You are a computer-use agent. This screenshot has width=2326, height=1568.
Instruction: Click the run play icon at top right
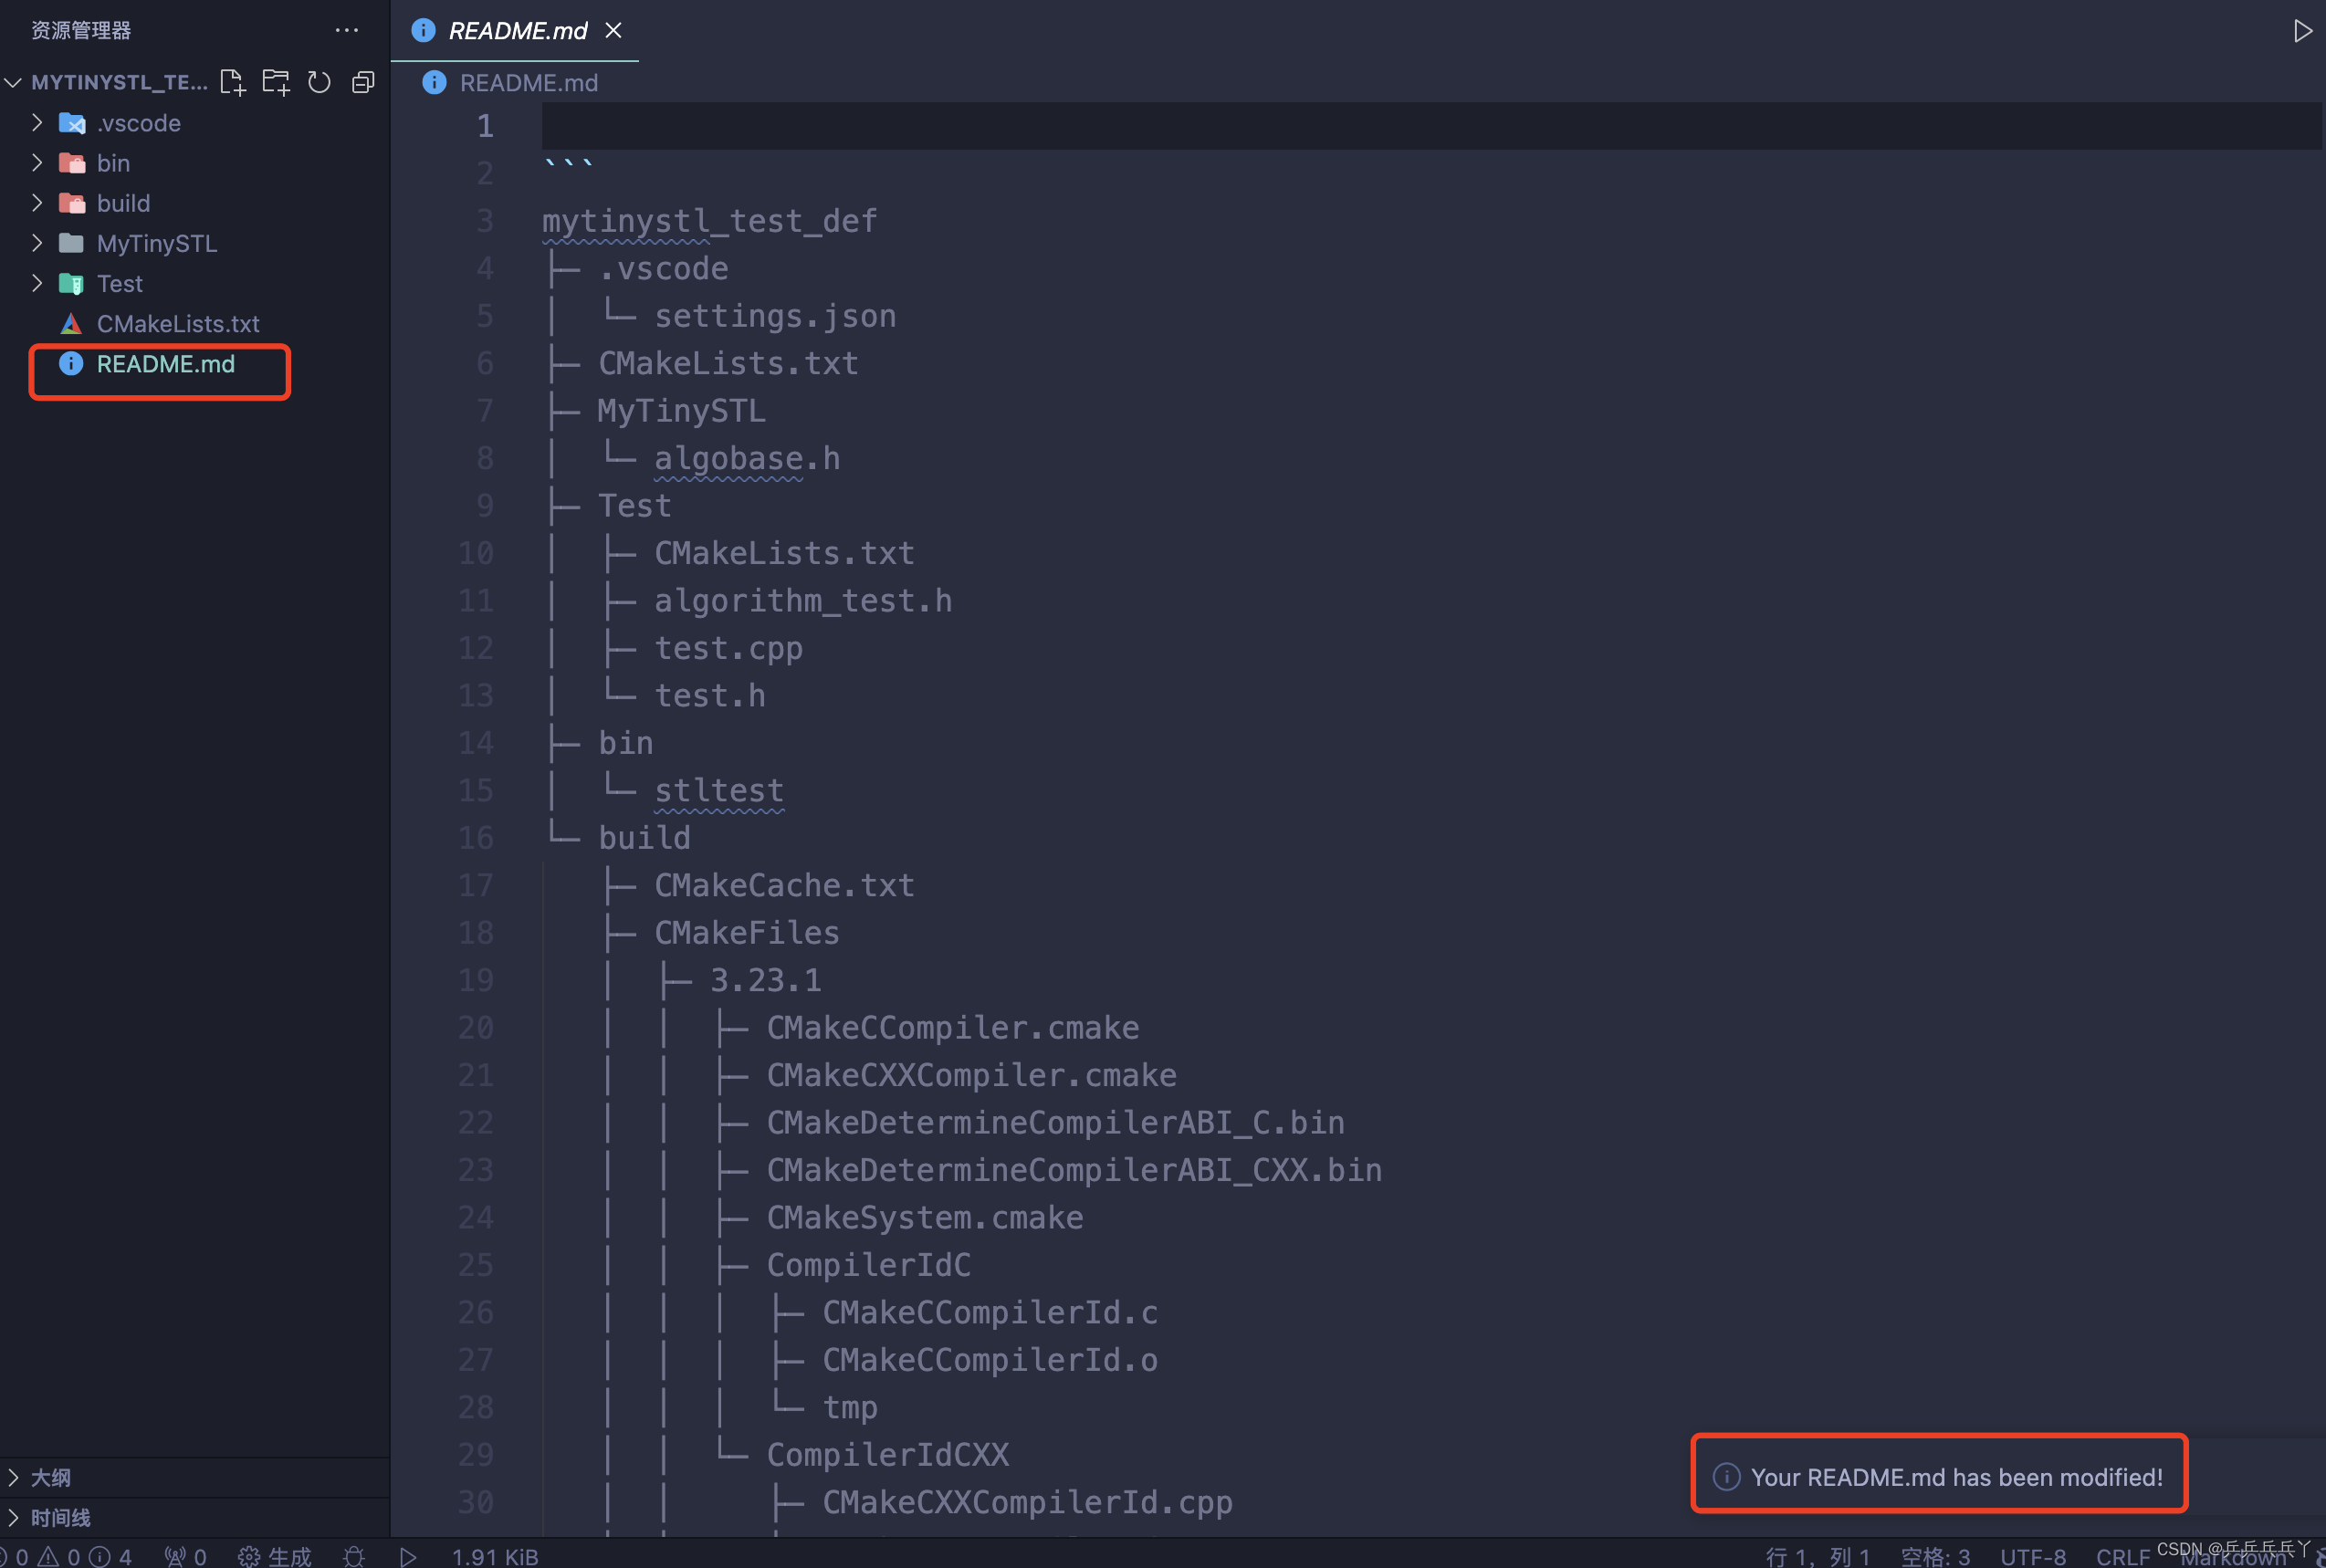click(x=2302, y=31)
